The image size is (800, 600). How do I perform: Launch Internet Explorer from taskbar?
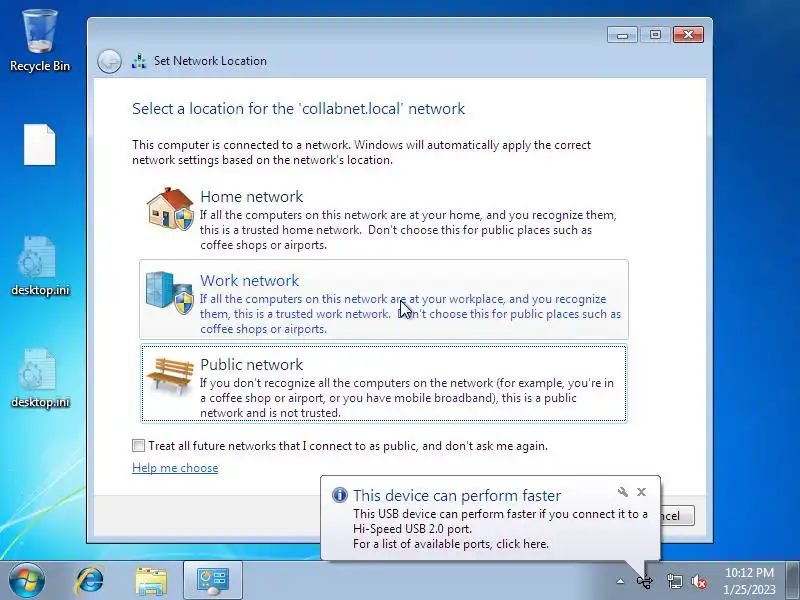click(90, 581)
